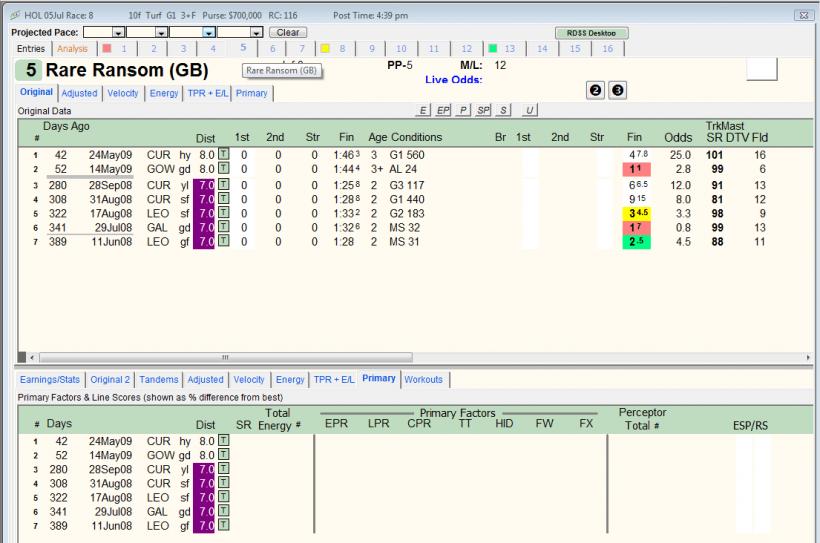Click the horizontal scrollbar thumb of Original Data
The width and height of the screenshot is (820, 543).
pyautogui.click(x=226, y=357)
